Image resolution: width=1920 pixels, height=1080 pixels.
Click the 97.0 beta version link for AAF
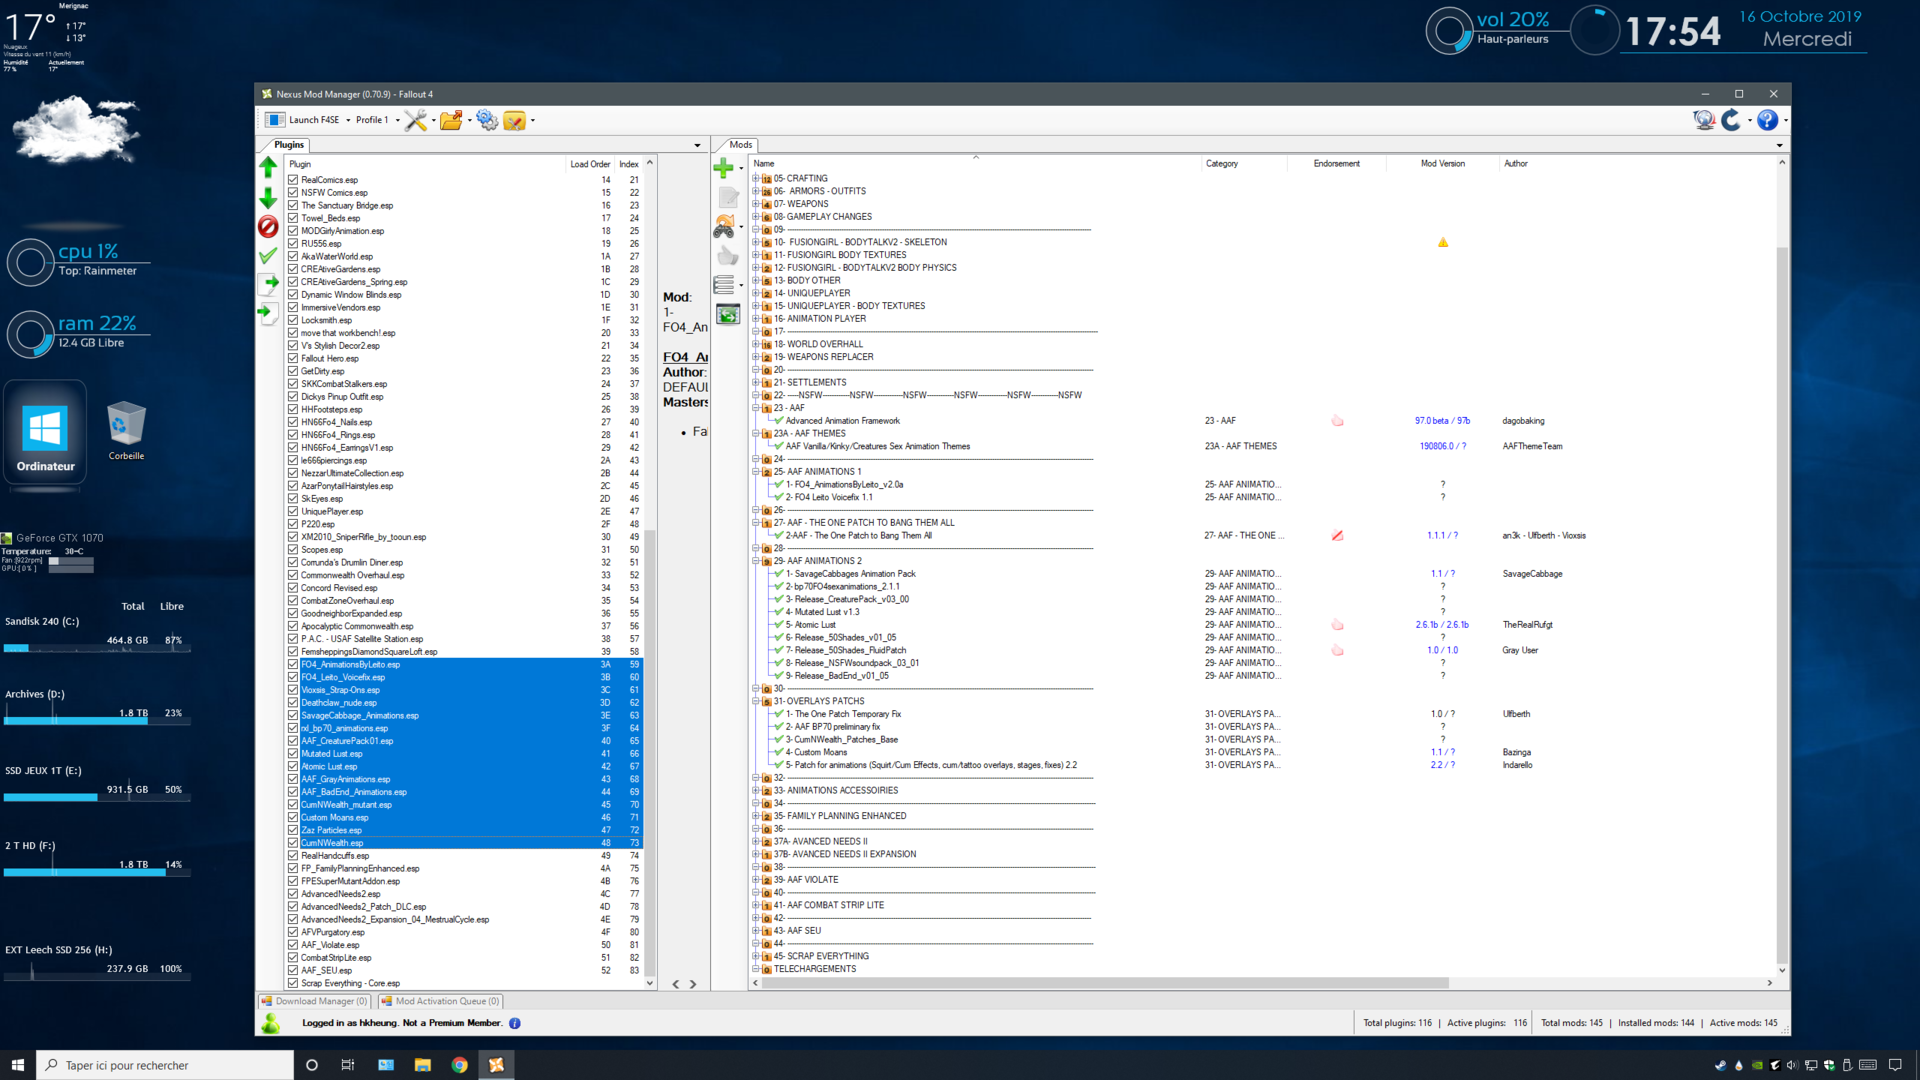(x=1442, y=421)
